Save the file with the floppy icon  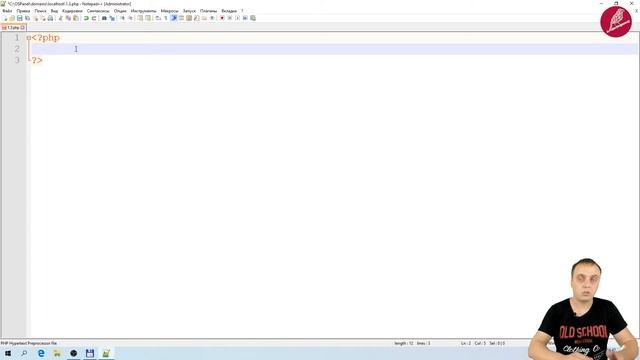click(20, 18)
